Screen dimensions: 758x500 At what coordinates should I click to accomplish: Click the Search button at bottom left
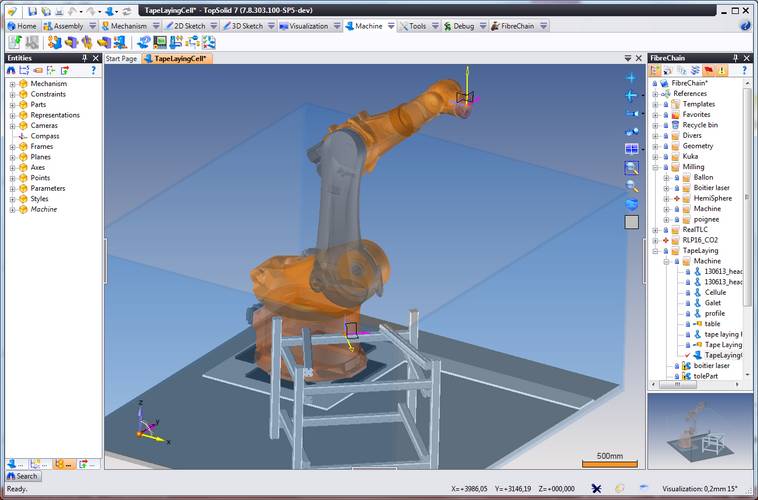tap(23, 476)
